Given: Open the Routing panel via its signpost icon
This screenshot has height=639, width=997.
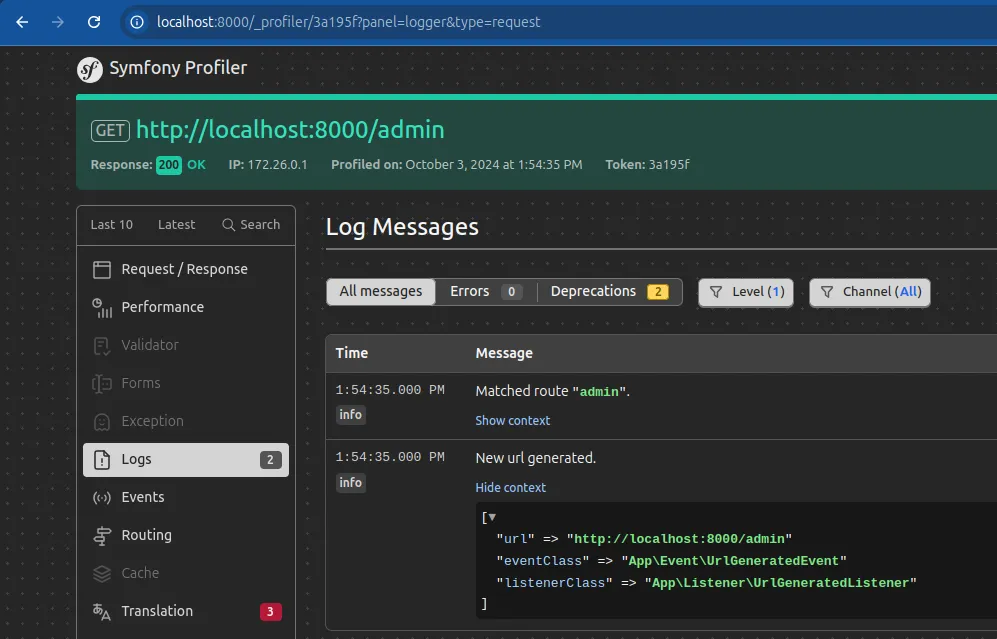Looking at the screenshot, I should tap(103, 535).
